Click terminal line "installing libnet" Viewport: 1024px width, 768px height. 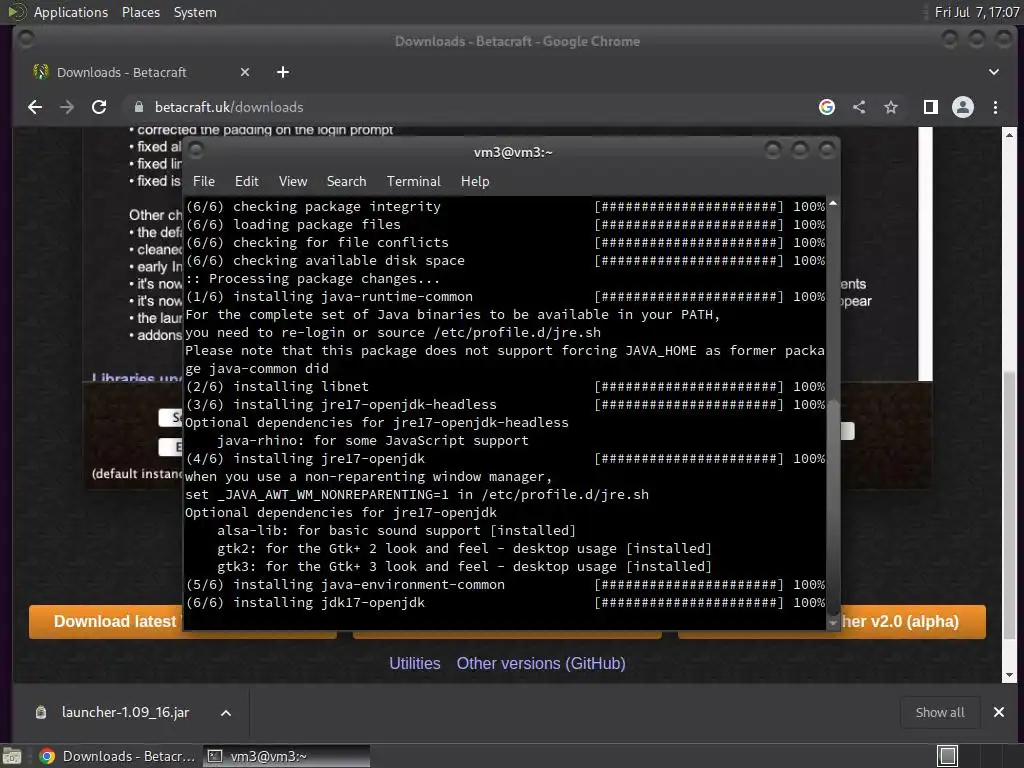pos(300,387)
